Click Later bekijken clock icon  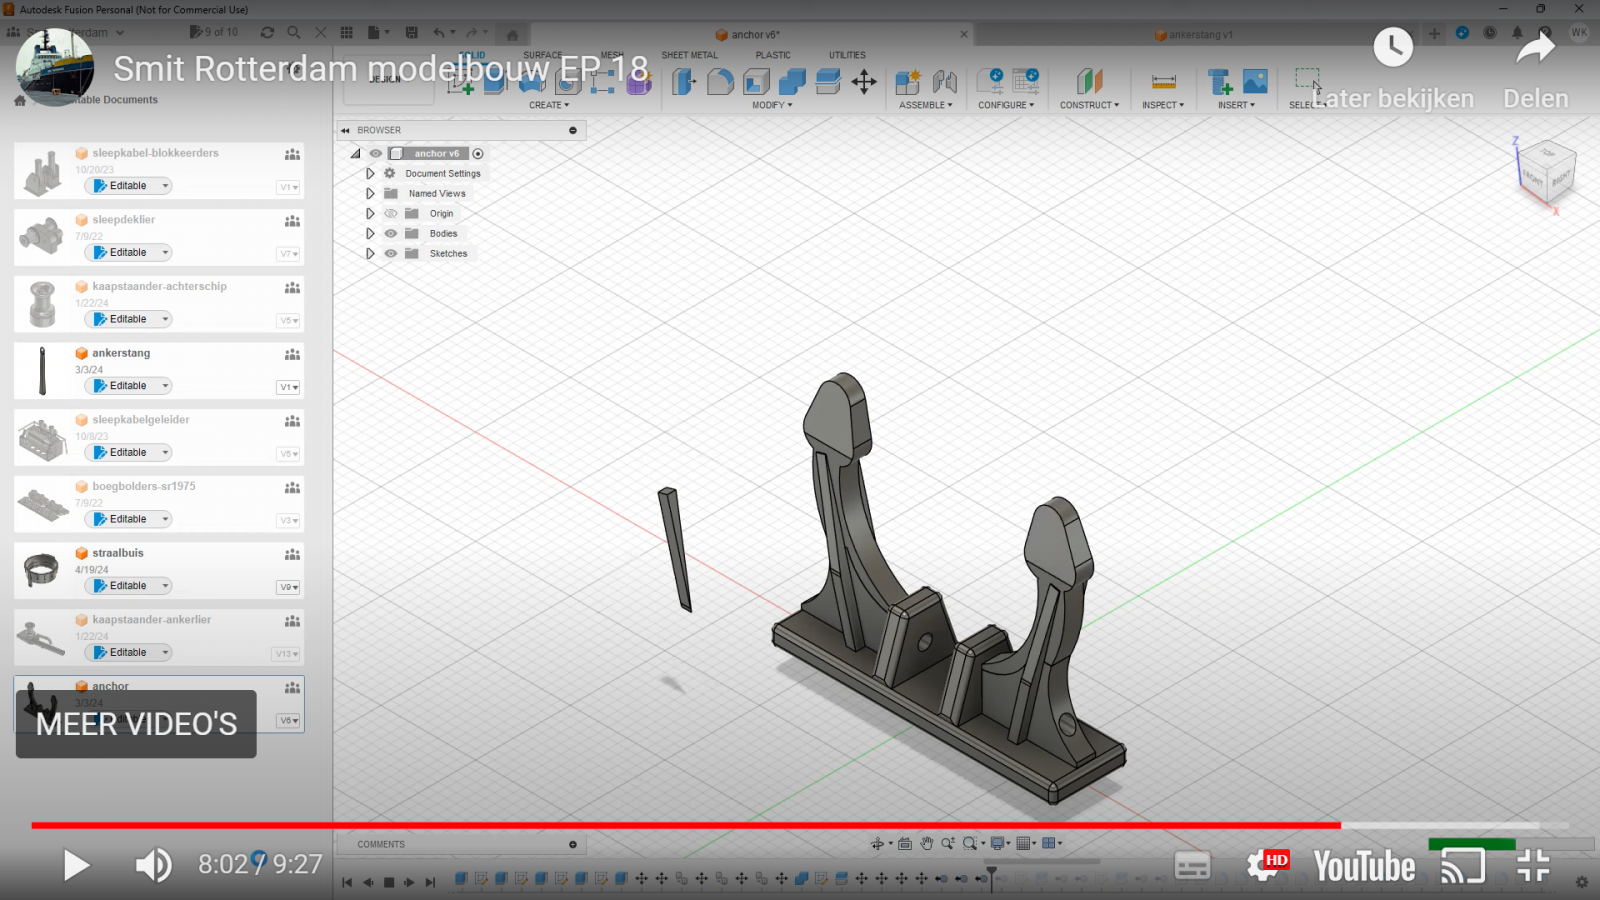[x=1393, y=47]
